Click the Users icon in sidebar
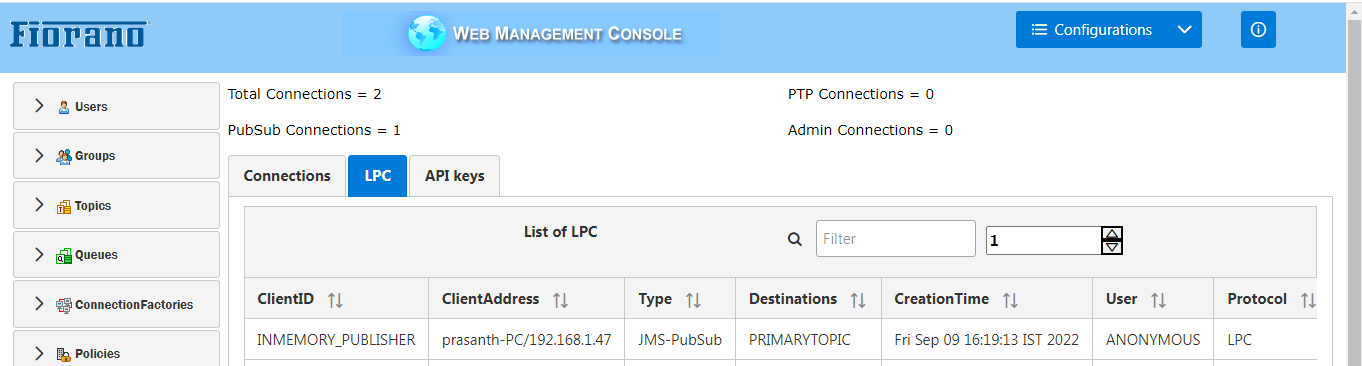Screen dimensions: 1362x366 coord(64,107)
